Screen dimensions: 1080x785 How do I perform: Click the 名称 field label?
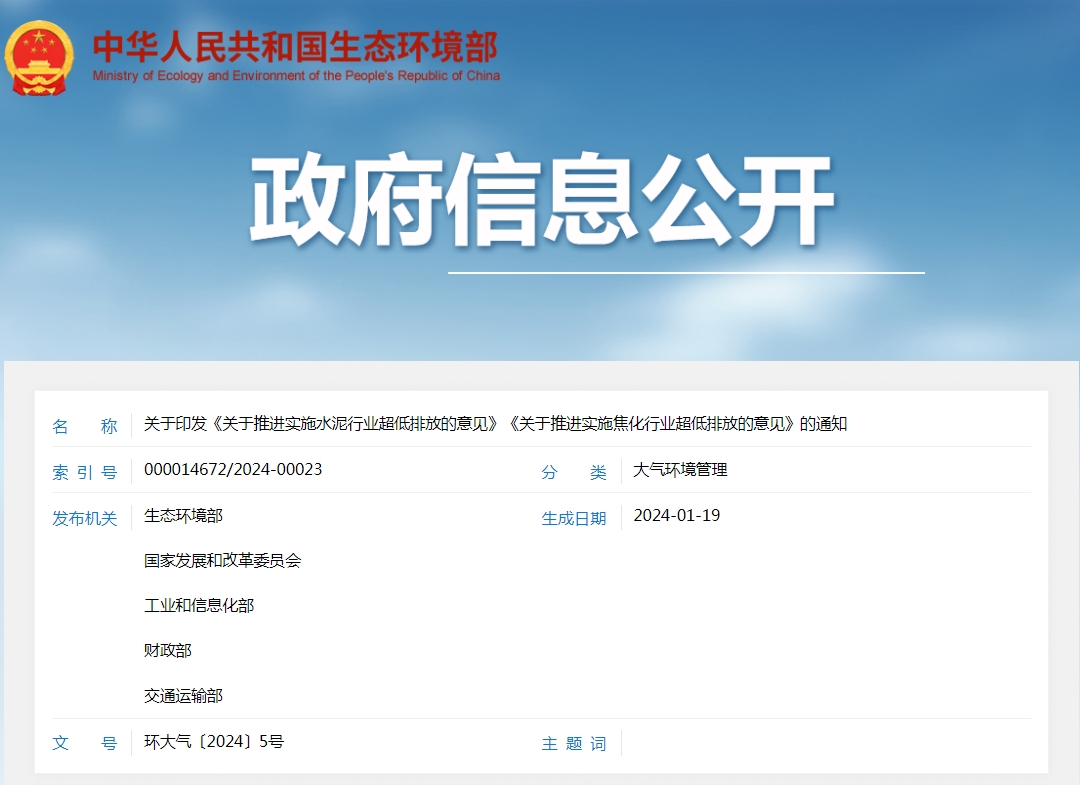pos(85,426)
